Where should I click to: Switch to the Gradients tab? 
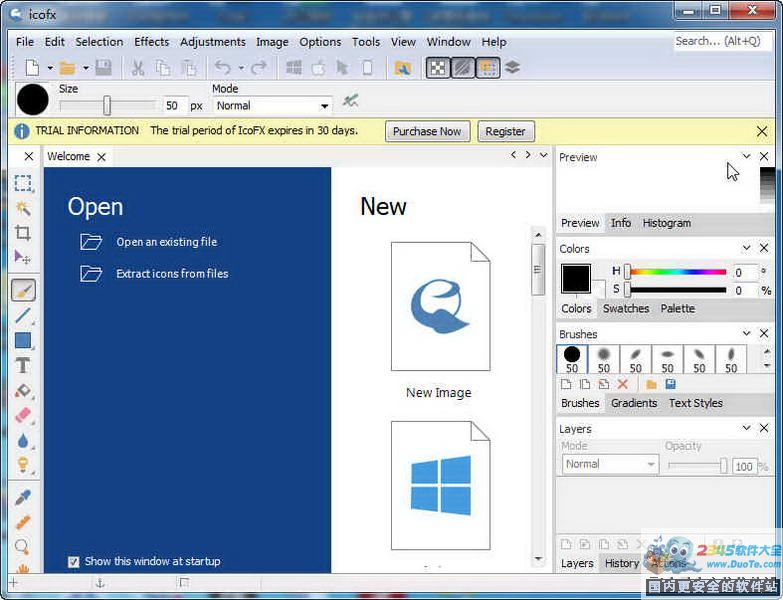[x=634, y=403]
